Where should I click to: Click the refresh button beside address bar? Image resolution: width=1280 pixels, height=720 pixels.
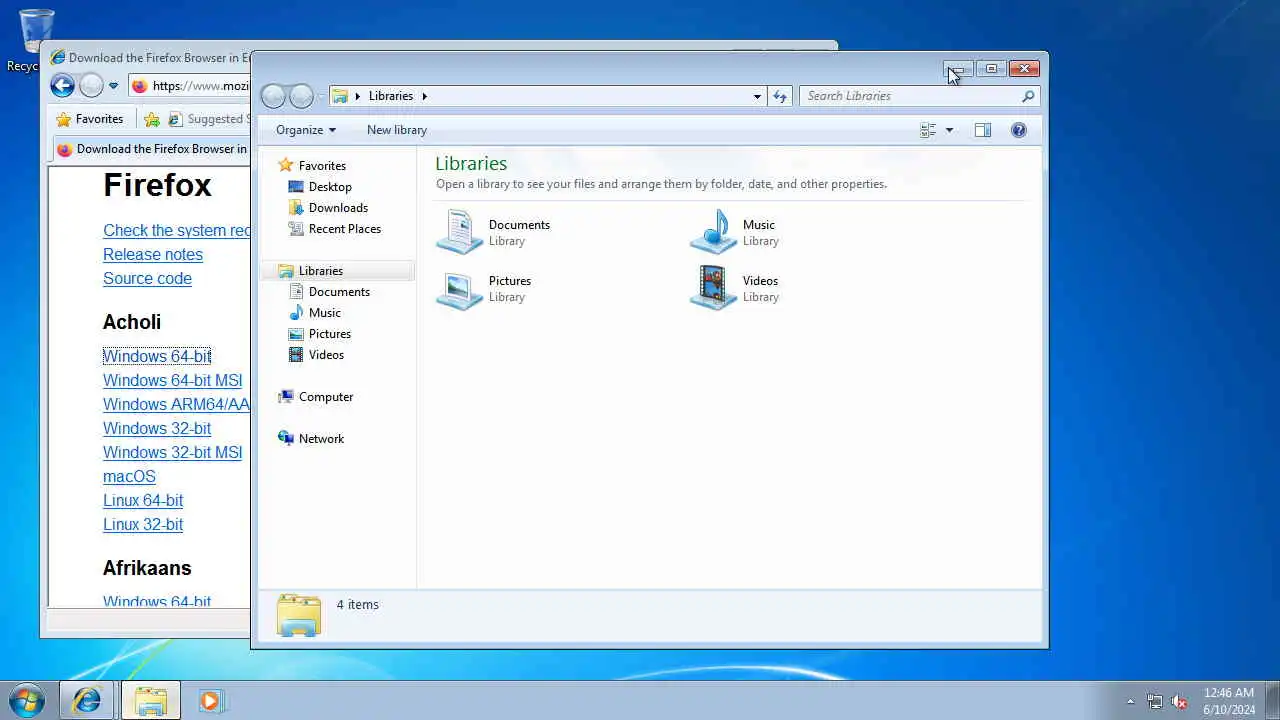point(780,96)
